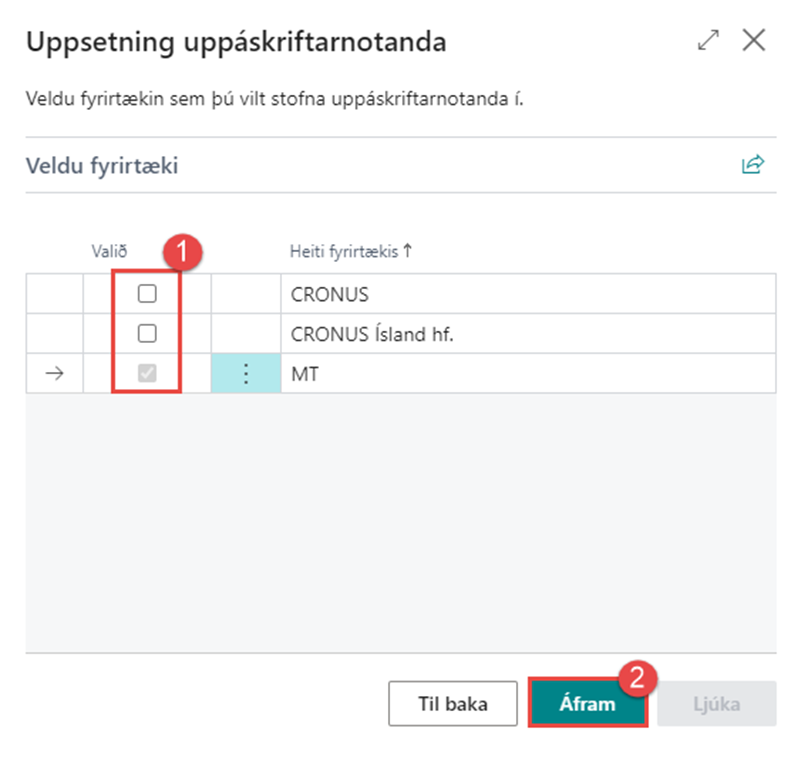808x759 pixels.
Task: Check the Valið box for CRONUS
Action: point(147,294)
